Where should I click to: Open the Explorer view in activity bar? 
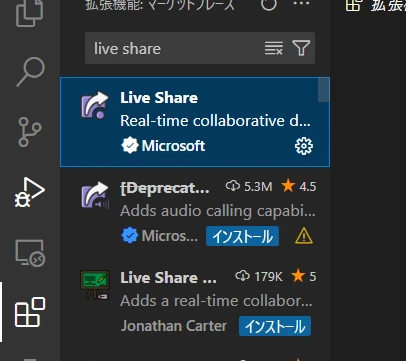coord(30,13)
